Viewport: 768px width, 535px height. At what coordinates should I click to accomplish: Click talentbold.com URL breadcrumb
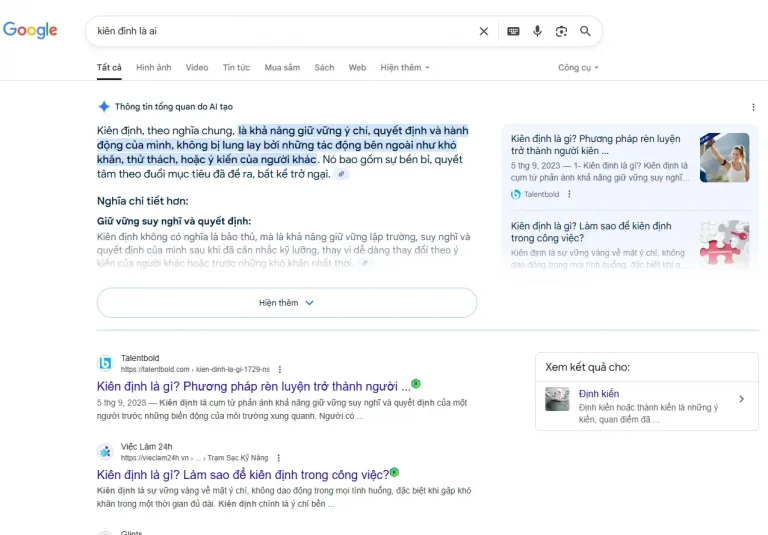coord(195,369)
